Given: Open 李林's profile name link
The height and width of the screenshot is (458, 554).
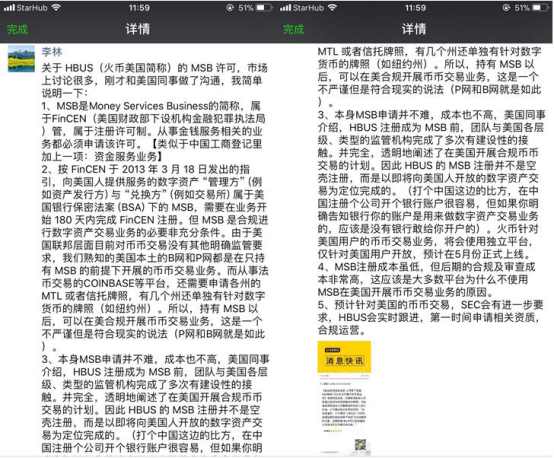Looking at the screenshot, I should click(x=52, y=52).
